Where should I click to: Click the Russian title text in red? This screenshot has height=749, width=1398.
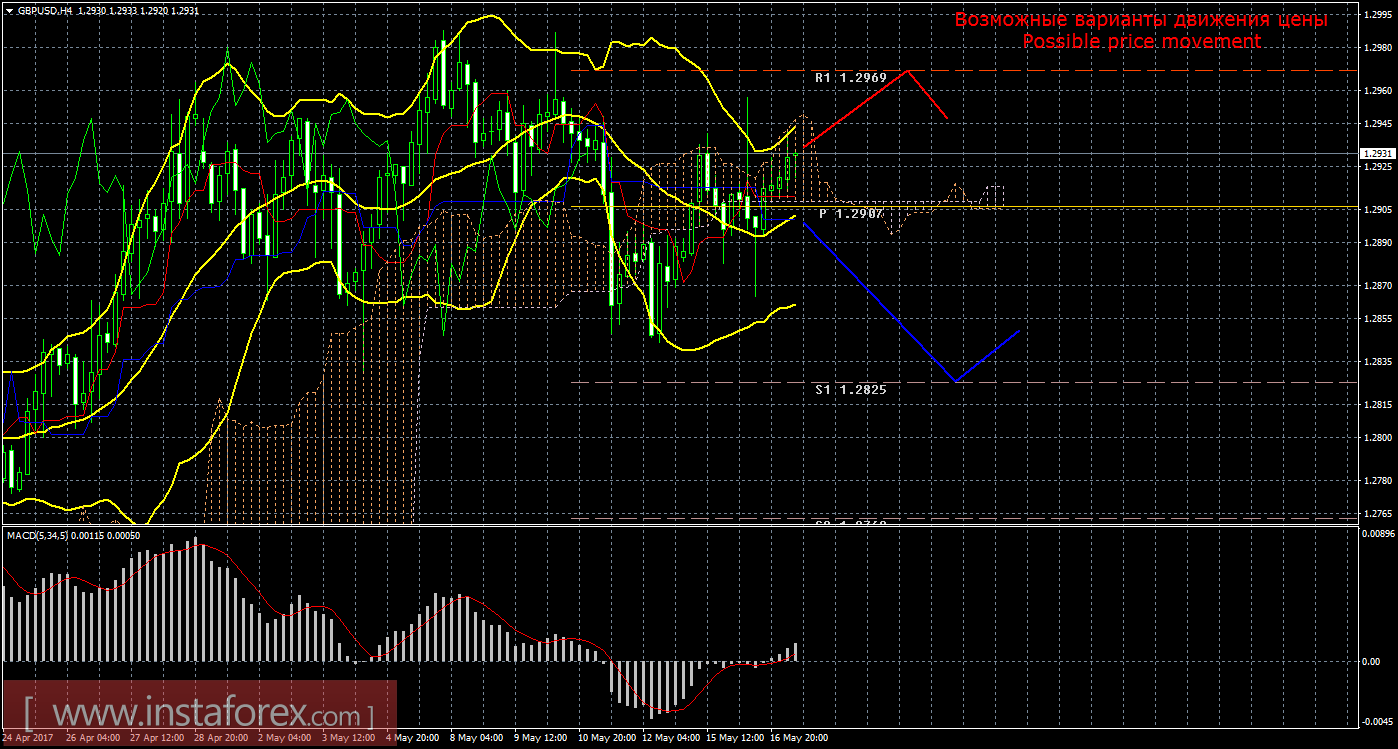[1141, 20]
